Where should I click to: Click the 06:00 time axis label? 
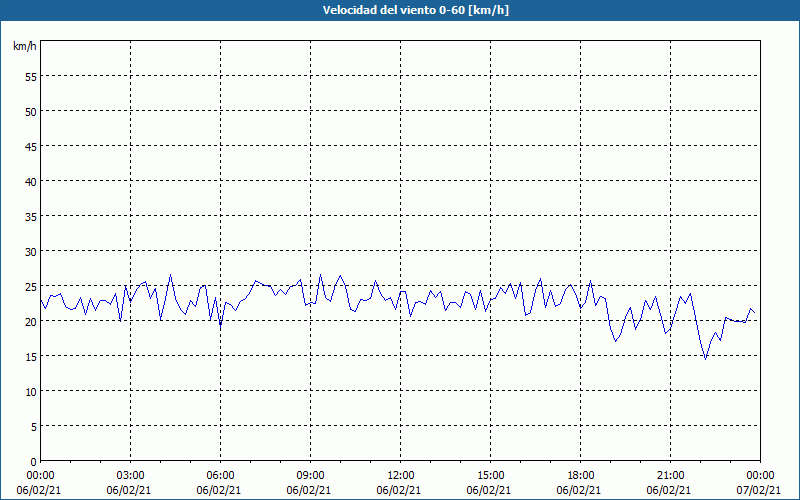(220, 476)
